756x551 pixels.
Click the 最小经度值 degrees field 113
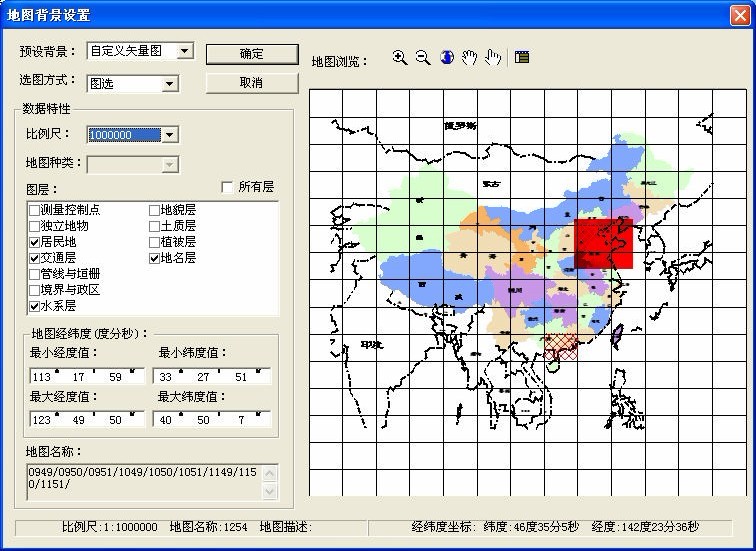(42, 376)
